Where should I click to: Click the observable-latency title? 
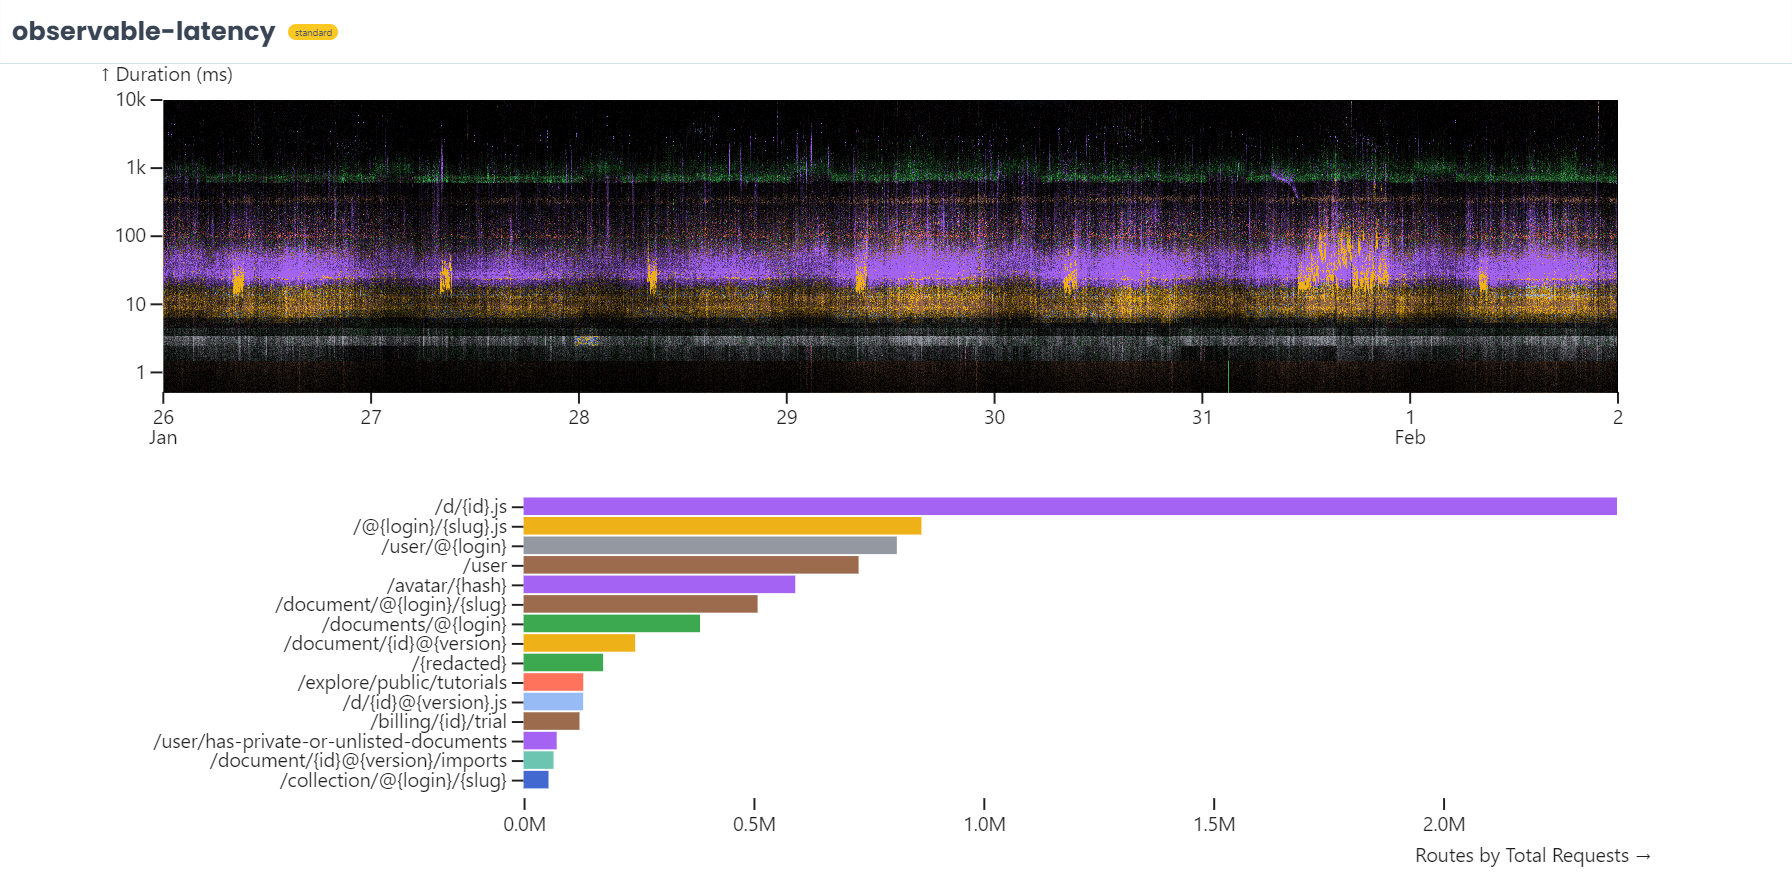pyautogui.click(x=143, y=32)
